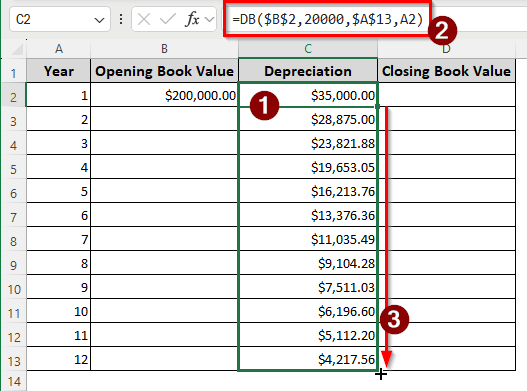Select the $23,821.88 depreciation cell
Viewport: 527px width, 391px height.
pyautogui.click(x=308, y=143)
